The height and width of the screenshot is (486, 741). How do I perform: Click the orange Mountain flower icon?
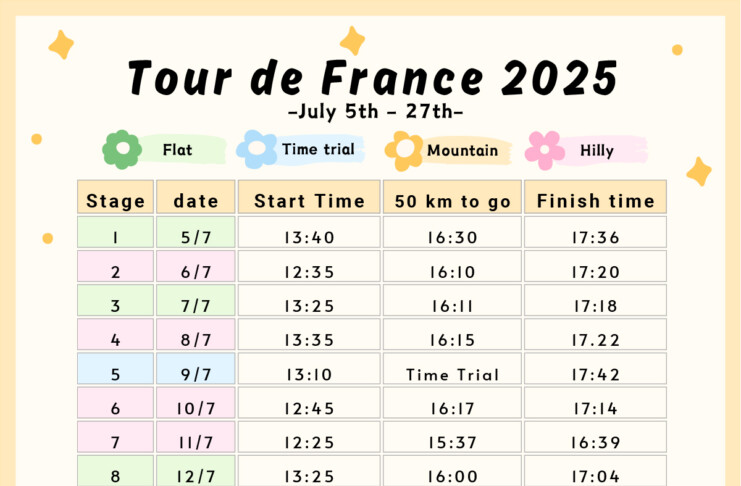coord(405,150)
